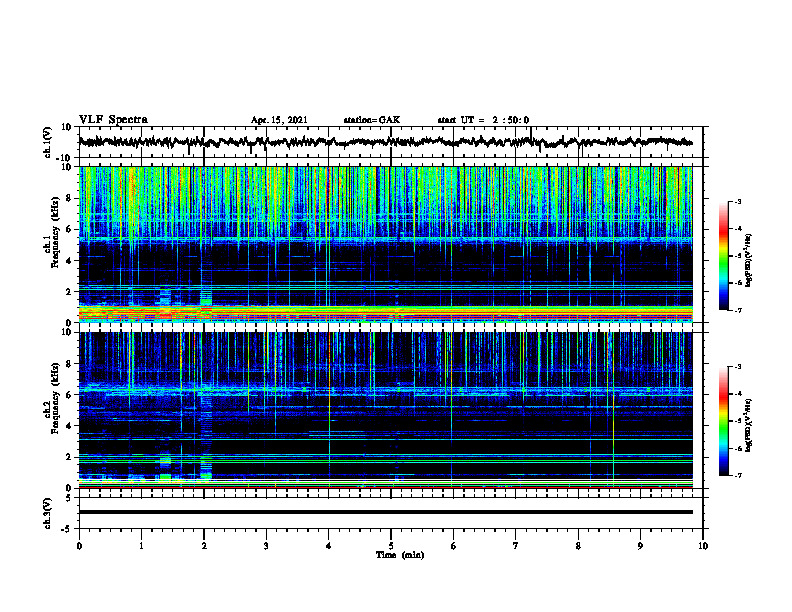Click the "7" tick on the time axis
The image size is (792, 612).
click(x=516, y=546)
